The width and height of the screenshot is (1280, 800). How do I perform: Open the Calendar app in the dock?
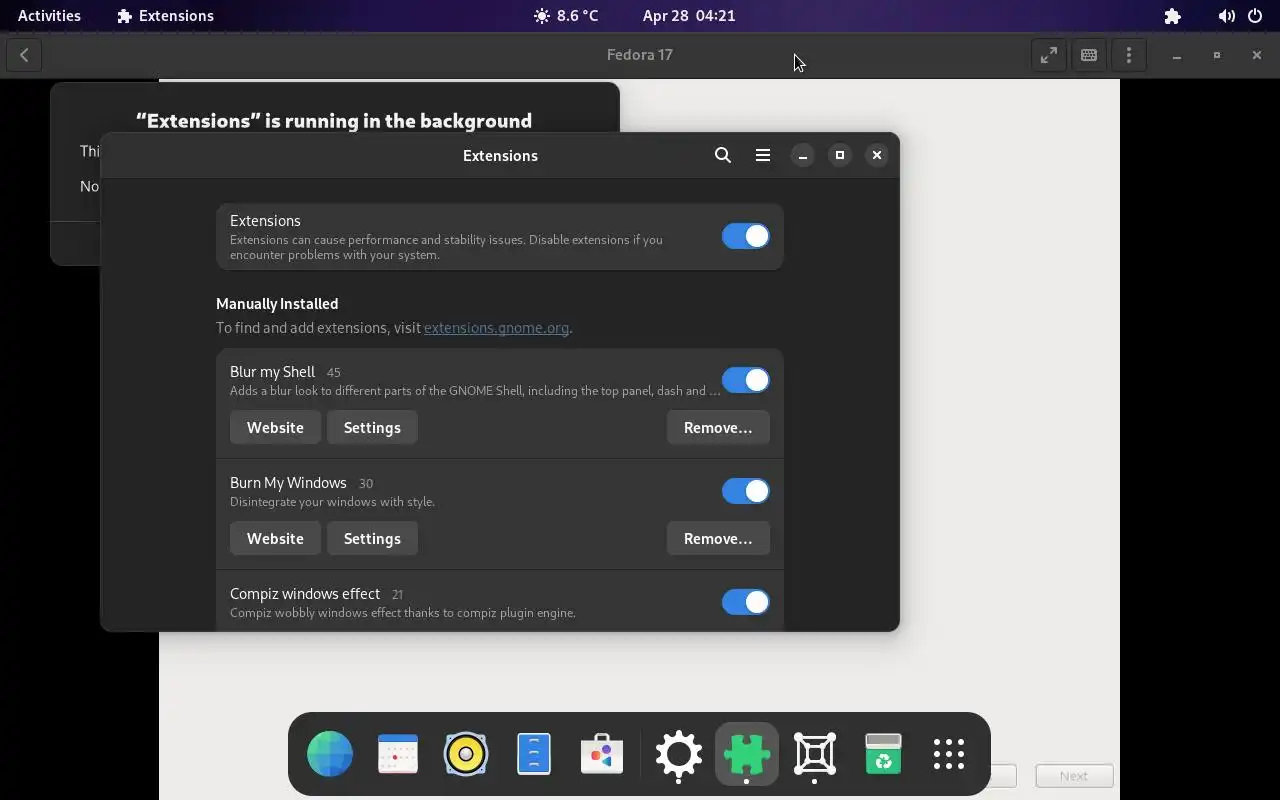398,754
